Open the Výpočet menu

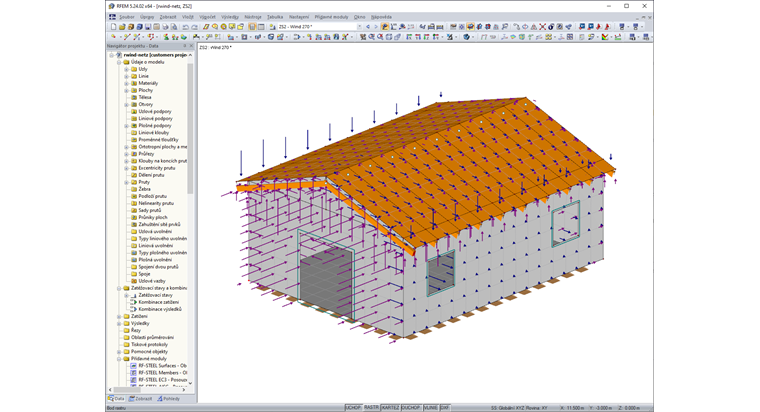point(207,17)
